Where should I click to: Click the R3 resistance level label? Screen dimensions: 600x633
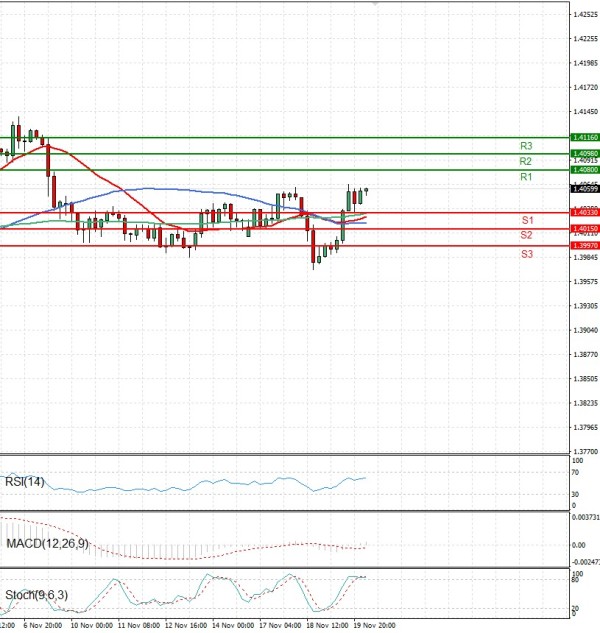point(525,145)
